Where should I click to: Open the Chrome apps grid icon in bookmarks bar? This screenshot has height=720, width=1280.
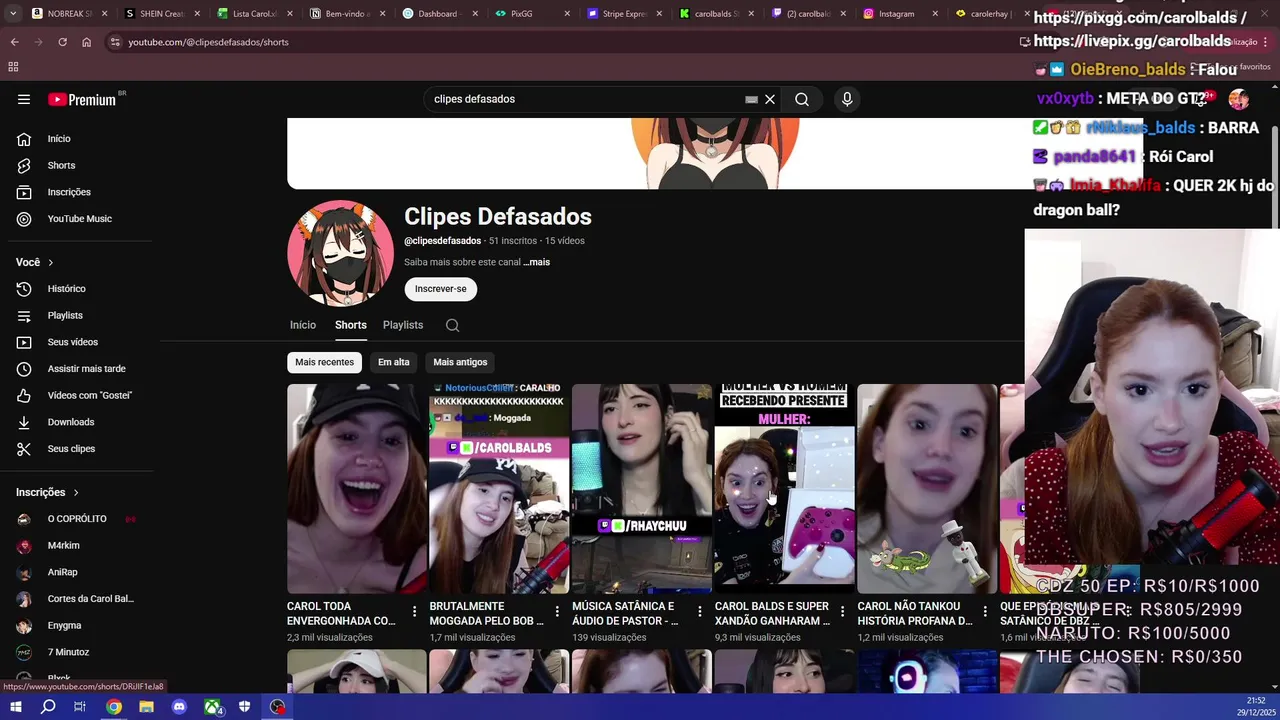[x=13, y=67]
